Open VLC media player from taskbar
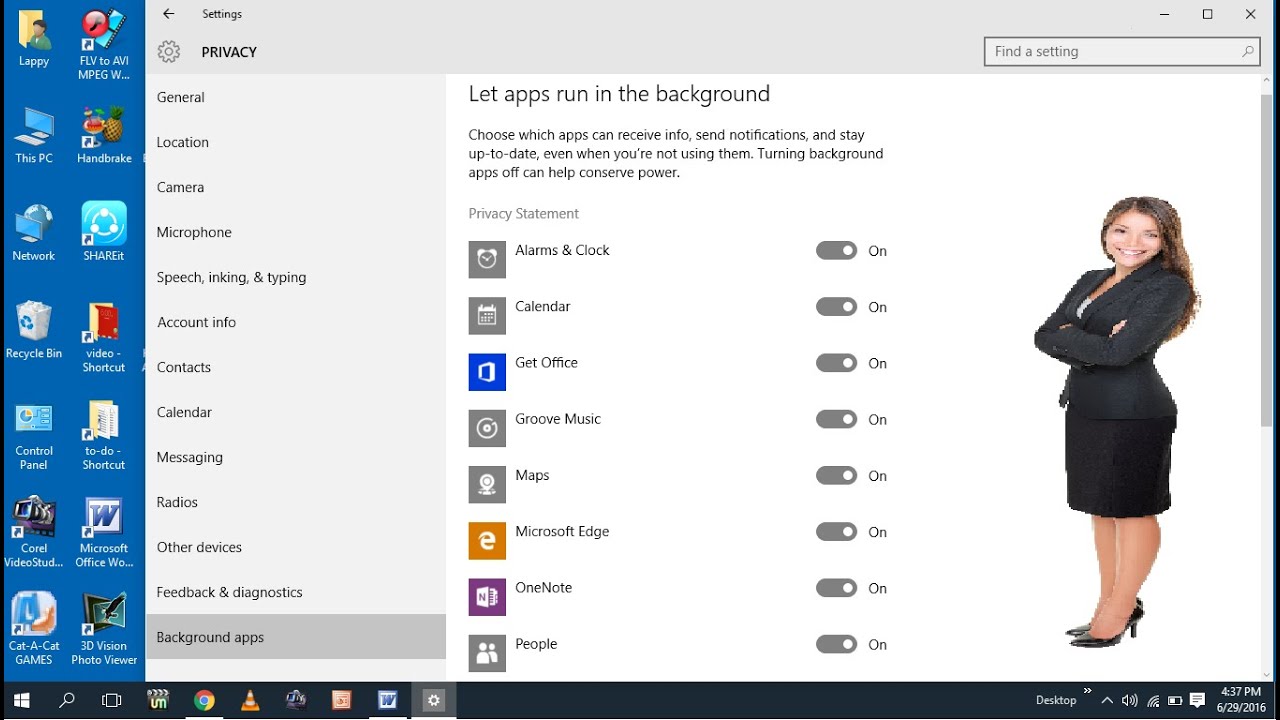The height and width of the screenshot is (720, 1280). point(250,700)
